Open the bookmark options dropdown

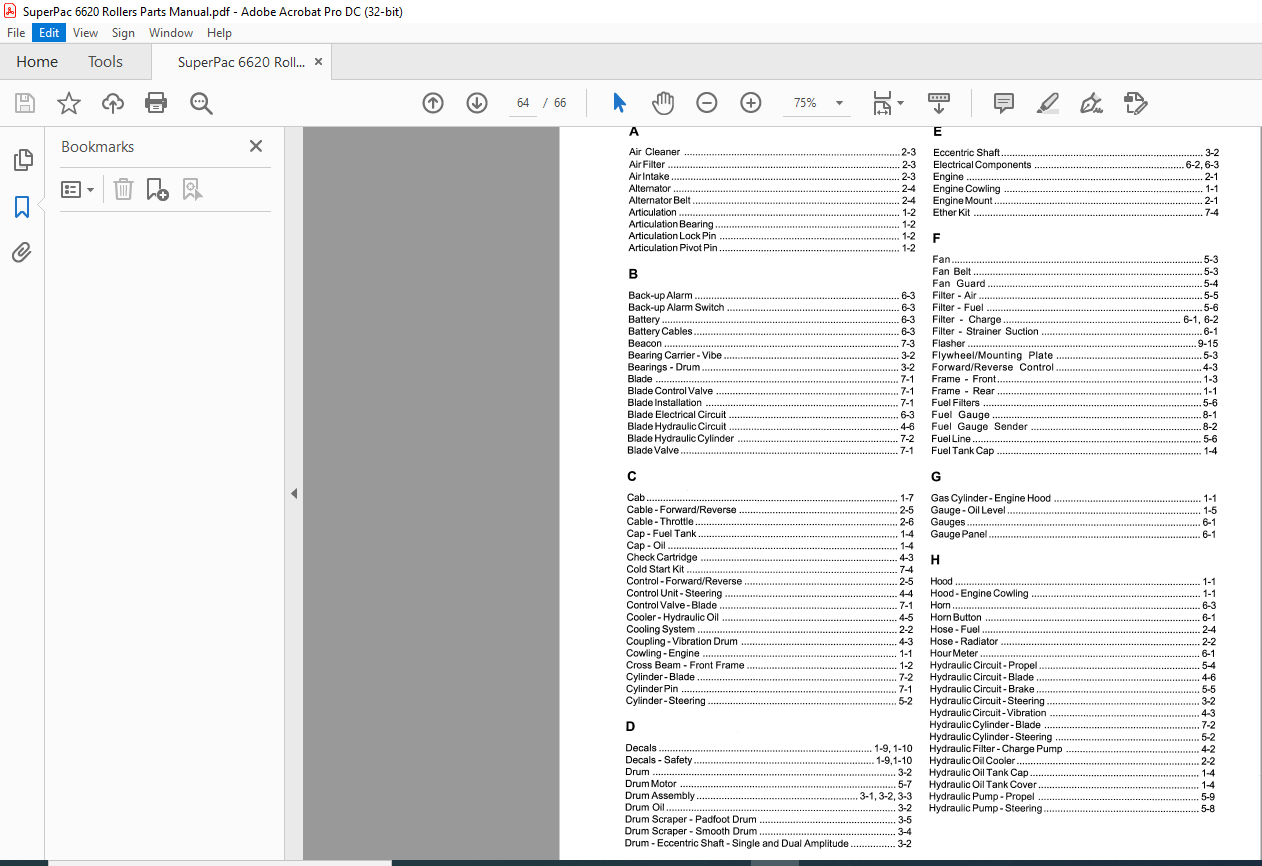pos(78,189)
